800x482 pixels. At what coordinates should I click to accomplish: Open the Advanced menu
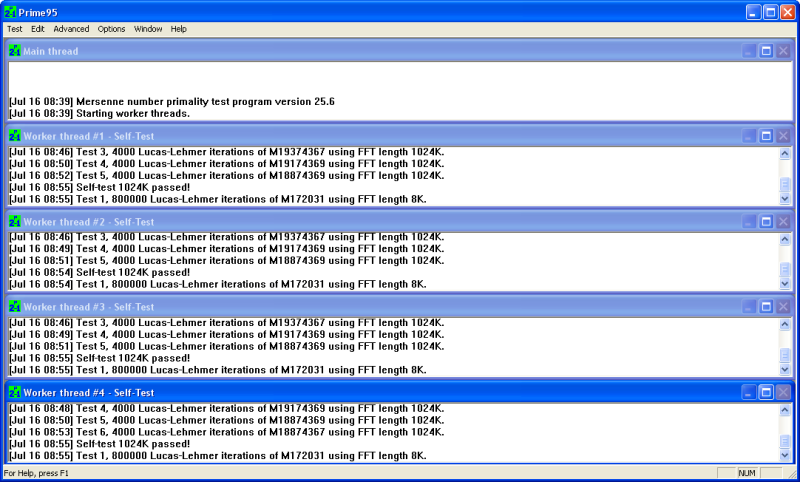pyautogui.click(x=71, y=29)
